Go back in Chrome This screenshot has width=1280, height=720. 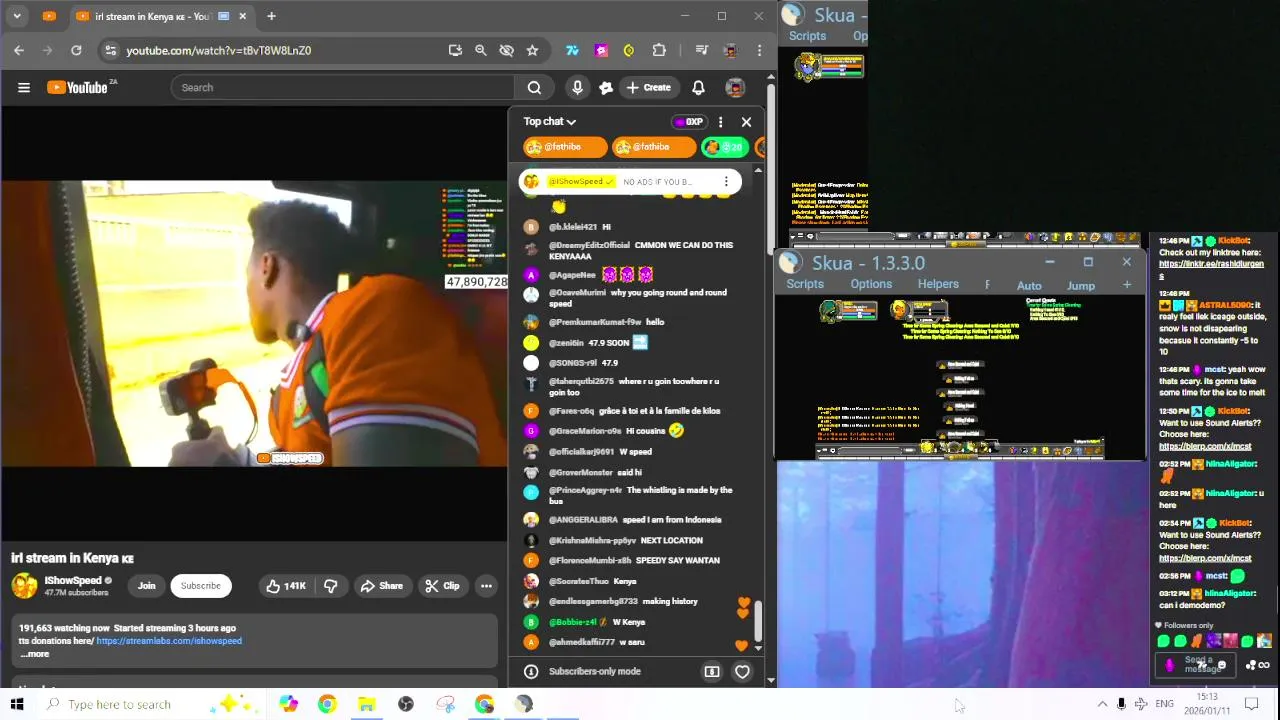(19, 50)
